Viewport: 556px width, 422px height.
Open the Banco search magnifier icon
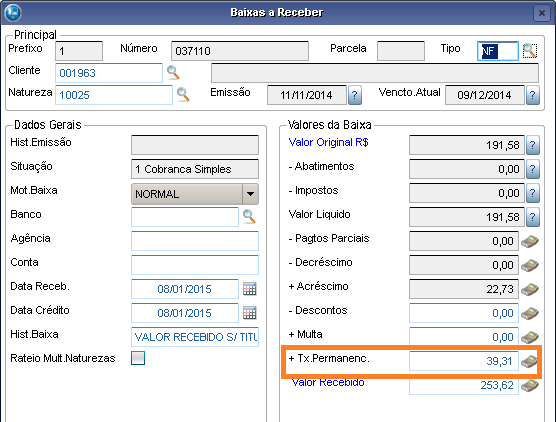pos(249,216)
